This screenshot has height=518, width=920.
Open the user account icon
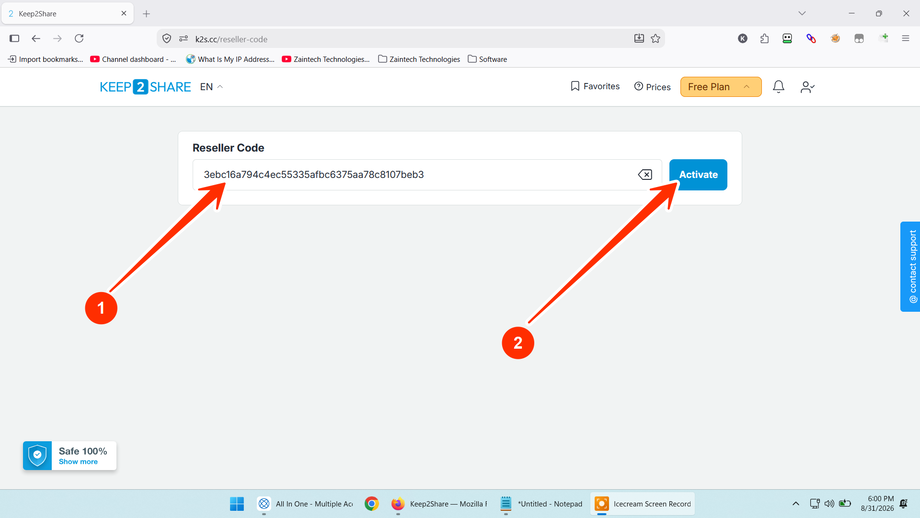(807, 87)
